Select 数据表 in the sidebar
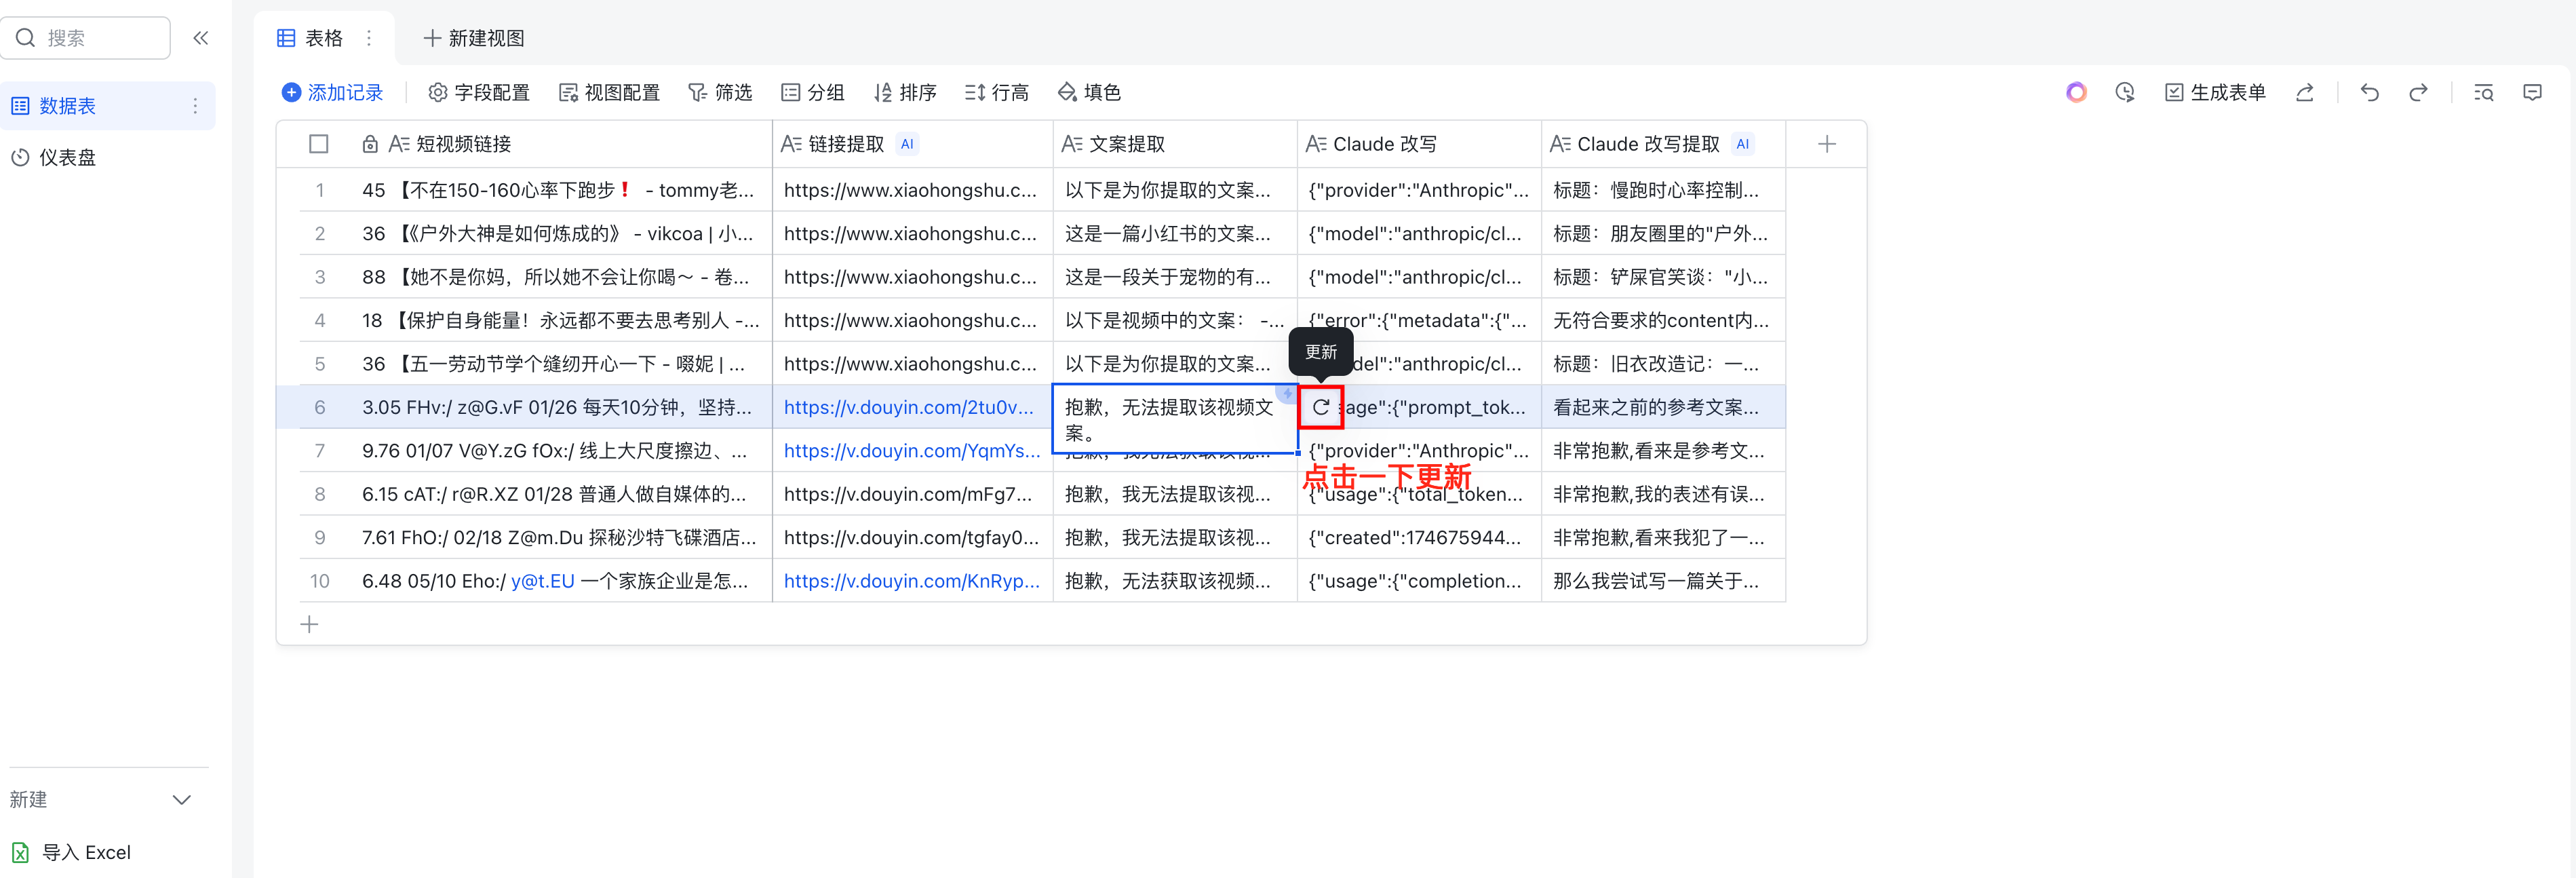2576x878 pixels. (107, 106)
